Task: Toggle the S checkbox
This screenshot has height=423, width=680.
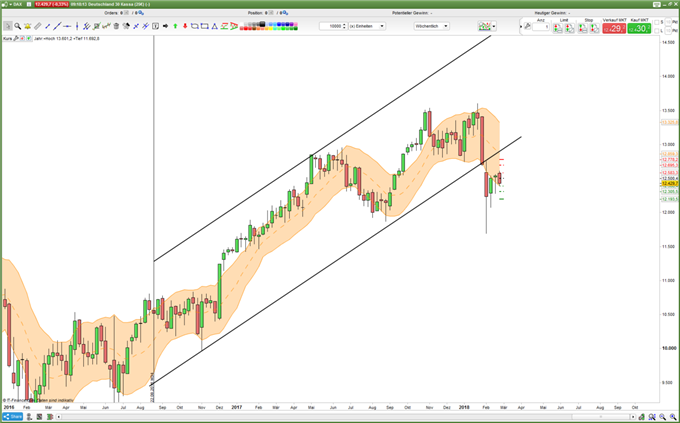Action: tap(657, 22)
